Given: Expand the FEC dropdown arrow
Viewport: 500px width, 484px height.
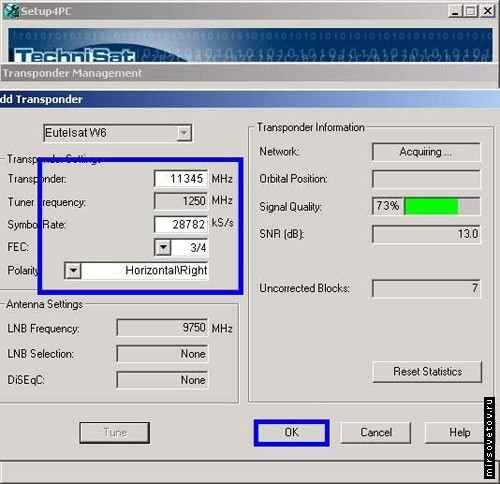Looking at the screenshot, I should [x=163, y=248].
